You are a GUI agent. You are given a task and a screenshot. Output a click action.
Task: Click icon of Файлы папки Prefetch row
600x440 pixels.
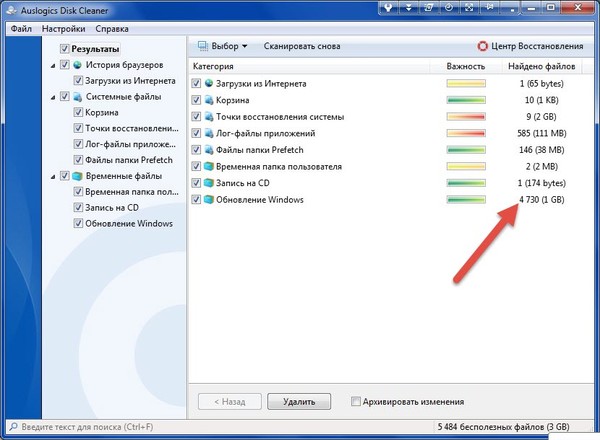(209, 150)
